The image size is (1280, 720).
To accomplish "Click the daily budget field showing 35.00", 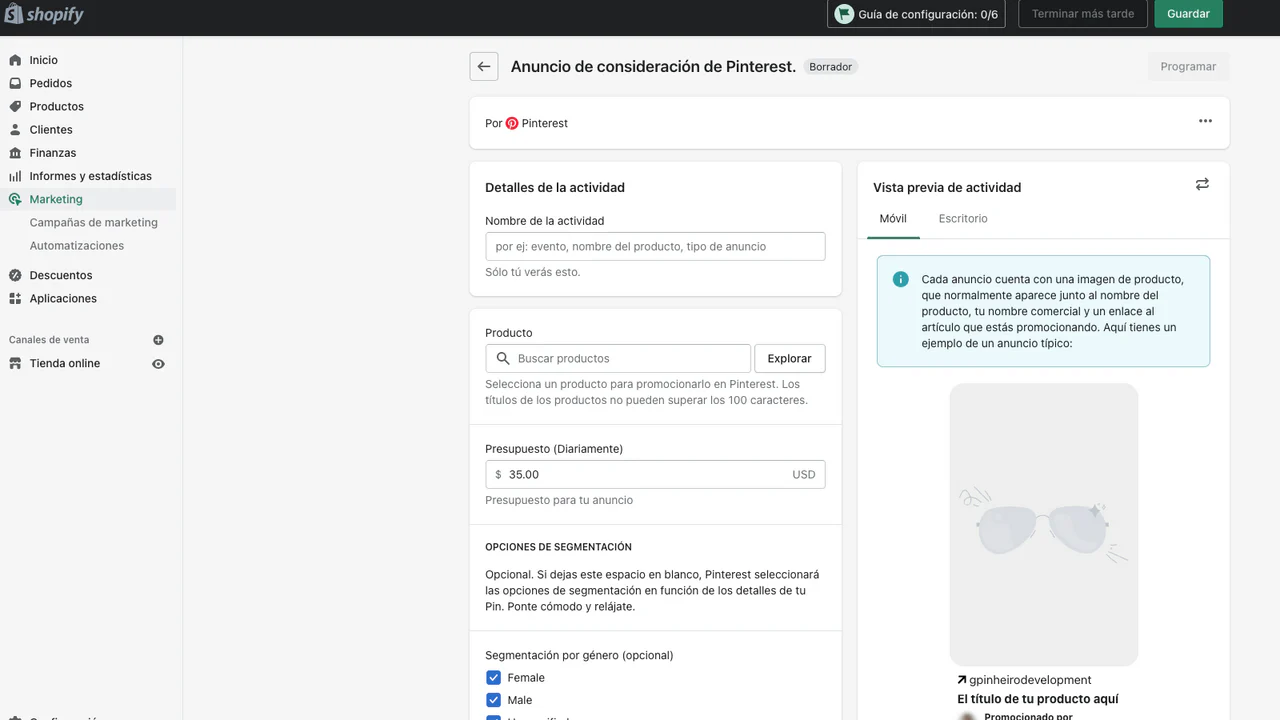I will click(x=655, y=474).
